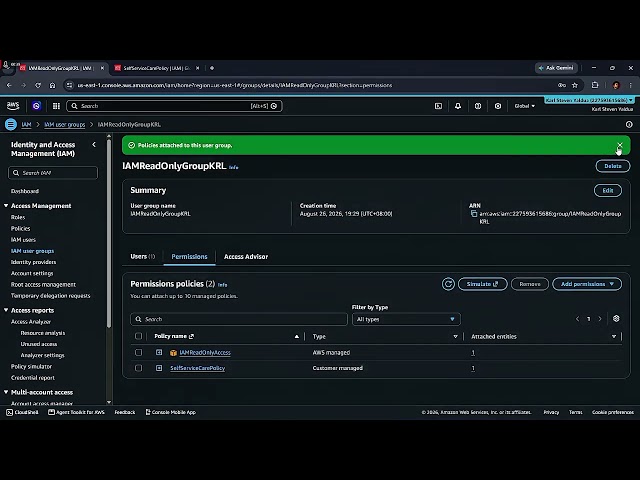Go back in browser history
Viewport: 640px width, 480px height.
coord(9,85)
